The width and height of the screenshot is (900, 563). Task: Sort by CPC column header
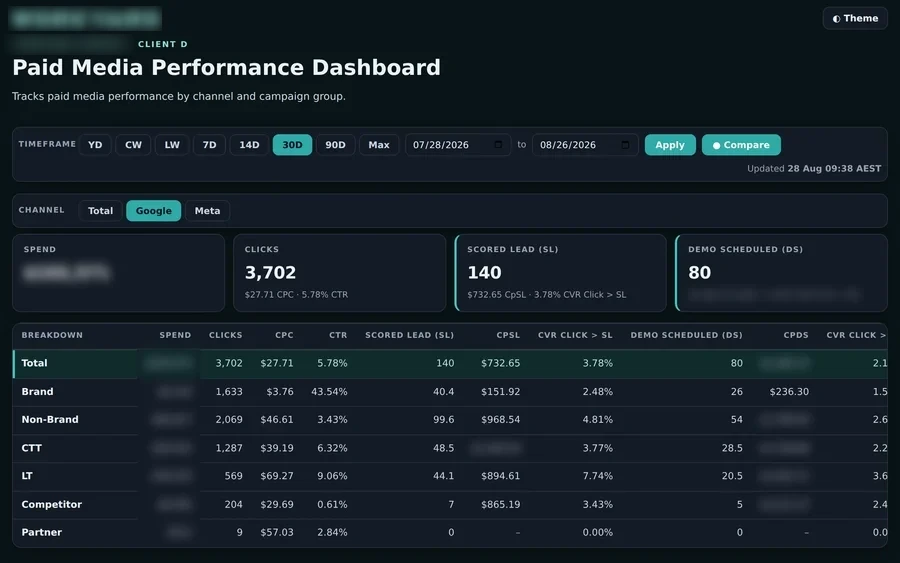[284, 335]
